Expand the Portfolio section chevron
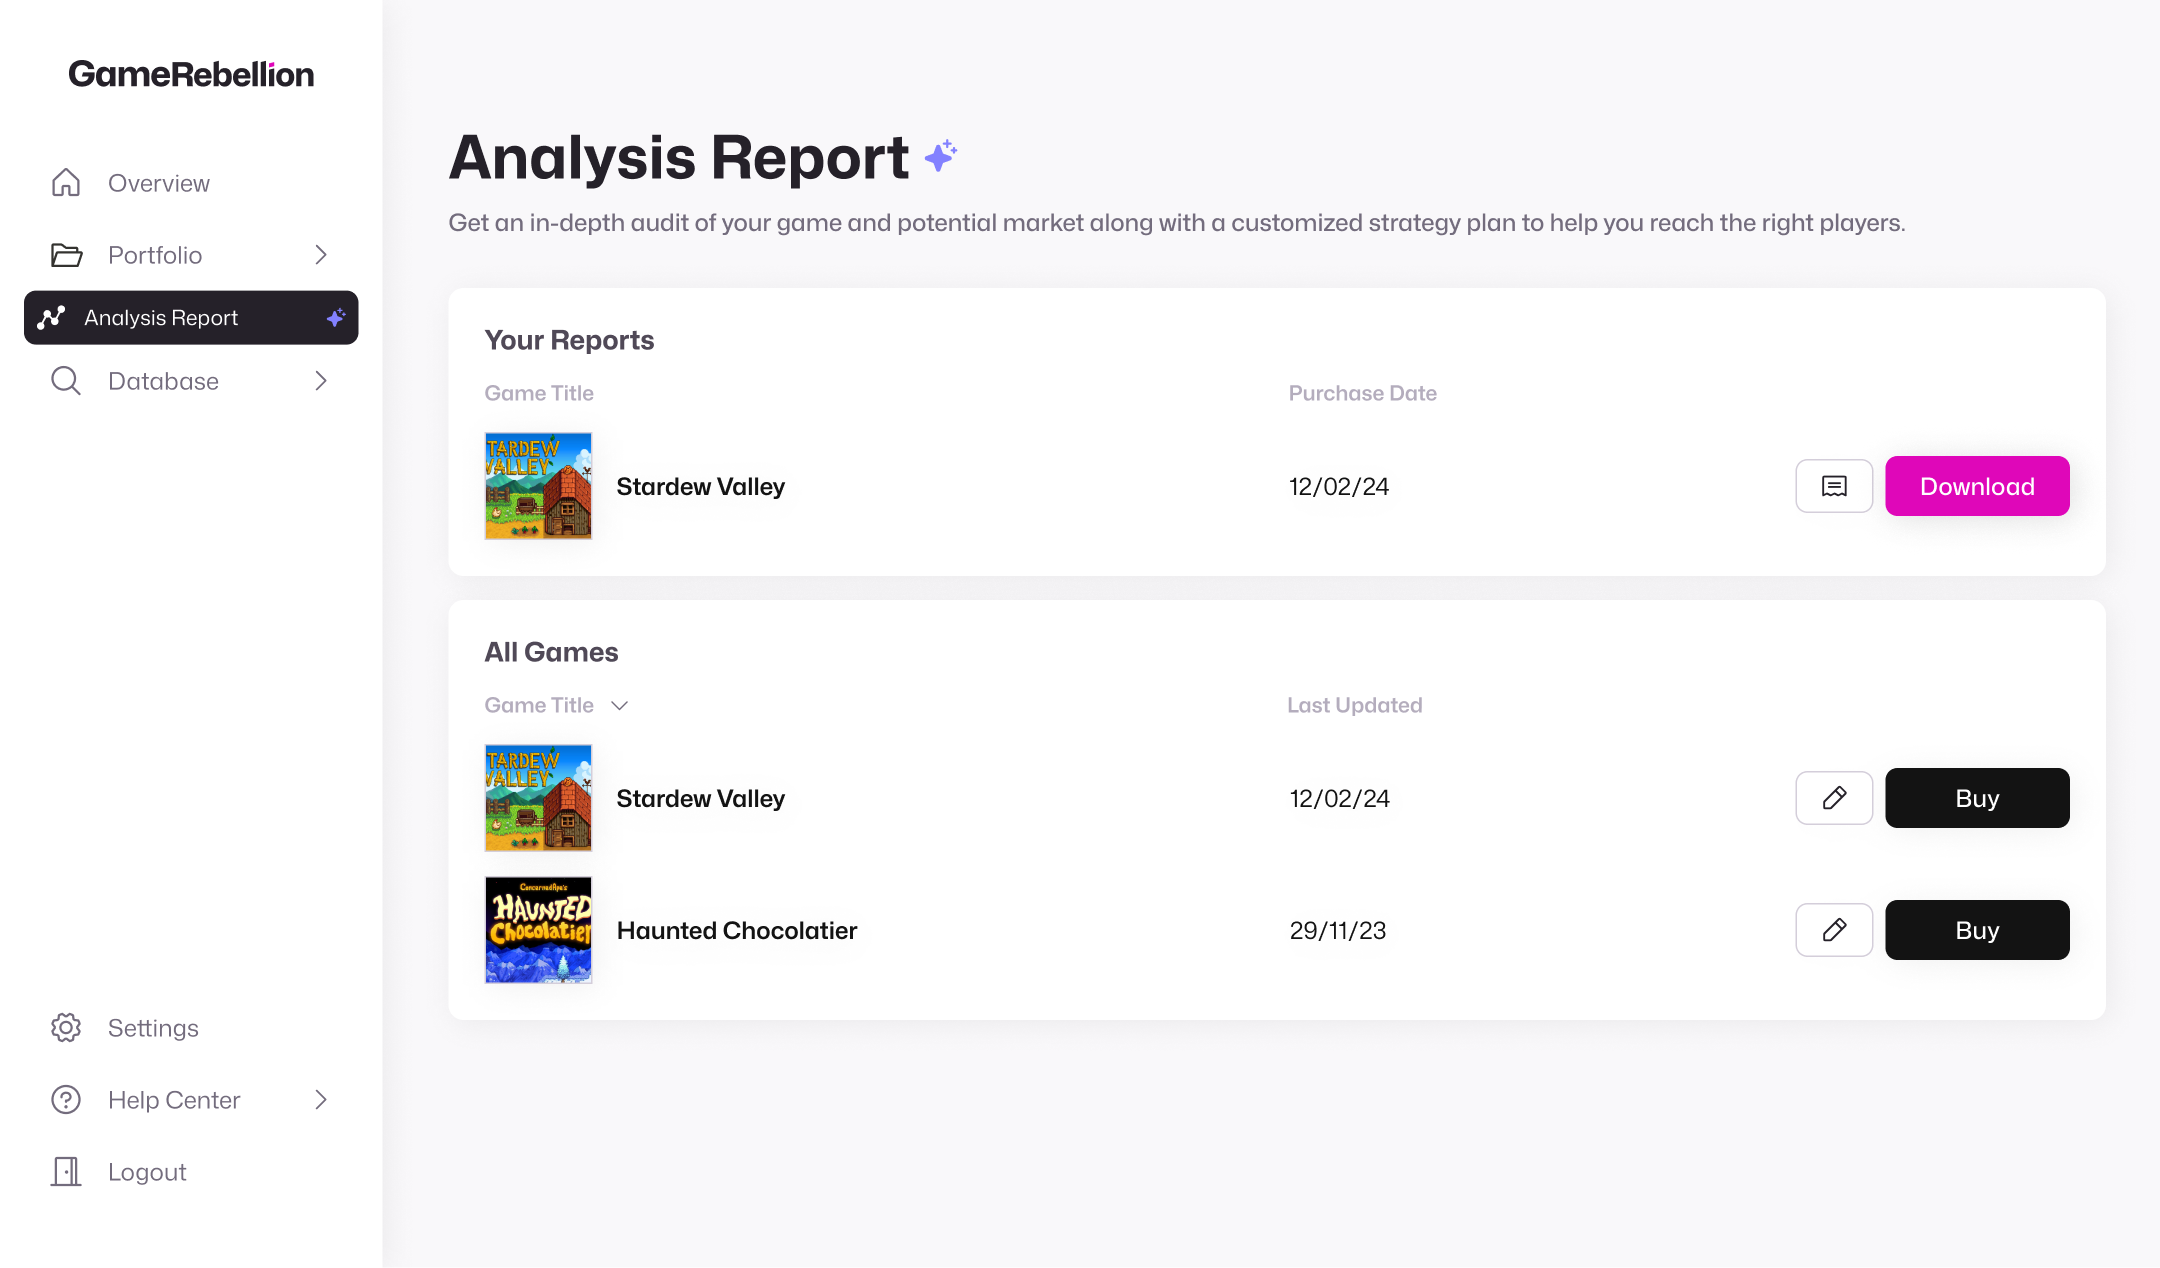The width and height of the screenshot is (2160, 1268). (x=320, y=255)
